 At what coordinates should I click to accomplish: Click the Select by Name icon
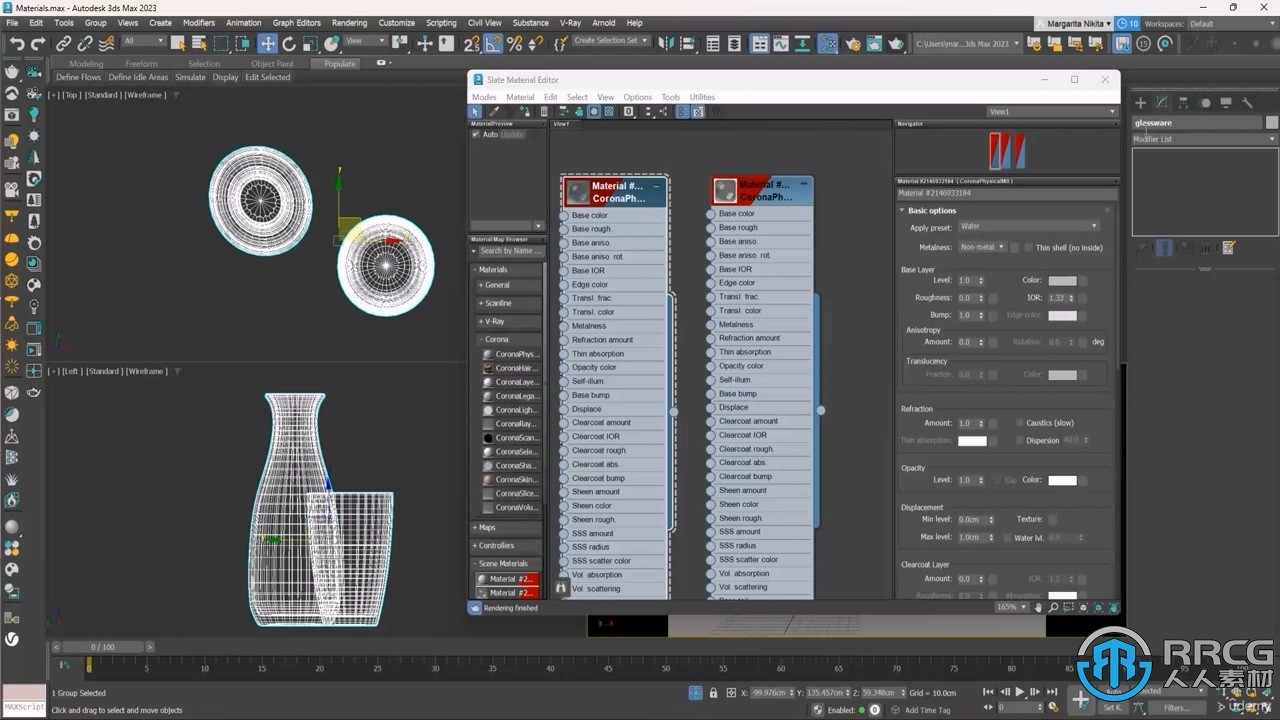point(199,43)
